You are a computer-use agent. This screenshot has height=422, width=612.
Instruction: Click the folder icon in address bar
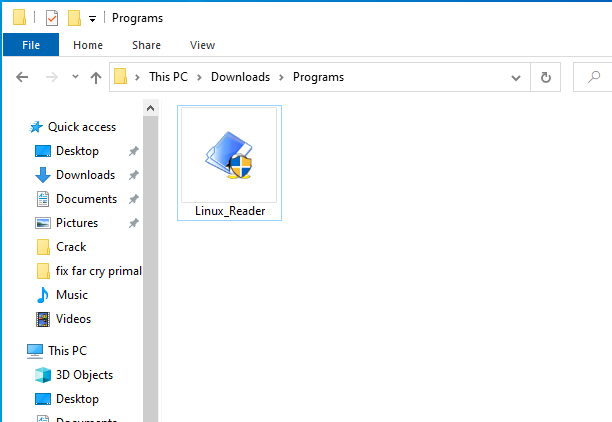click(x=121, y=77)
